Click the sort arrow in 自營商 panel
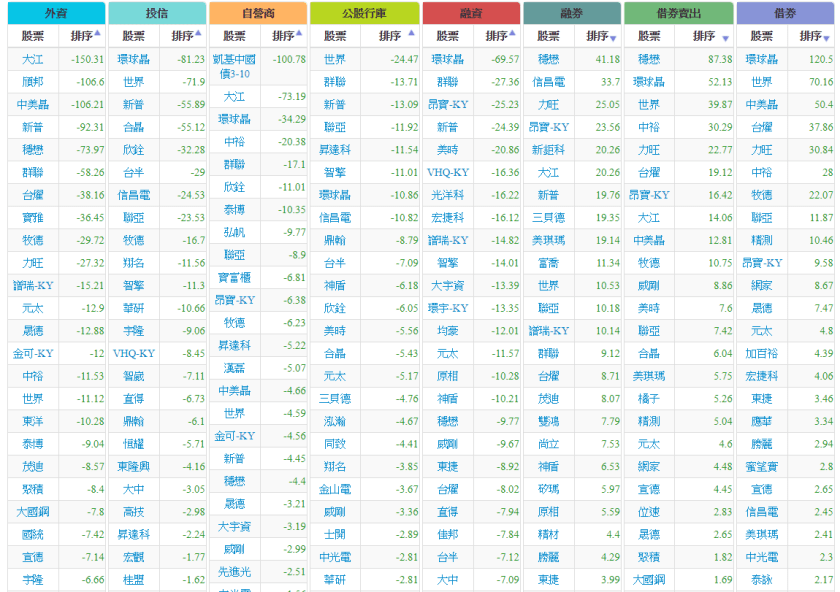The height and width of the screenshot is (592, 840). [x=299, y=34]
